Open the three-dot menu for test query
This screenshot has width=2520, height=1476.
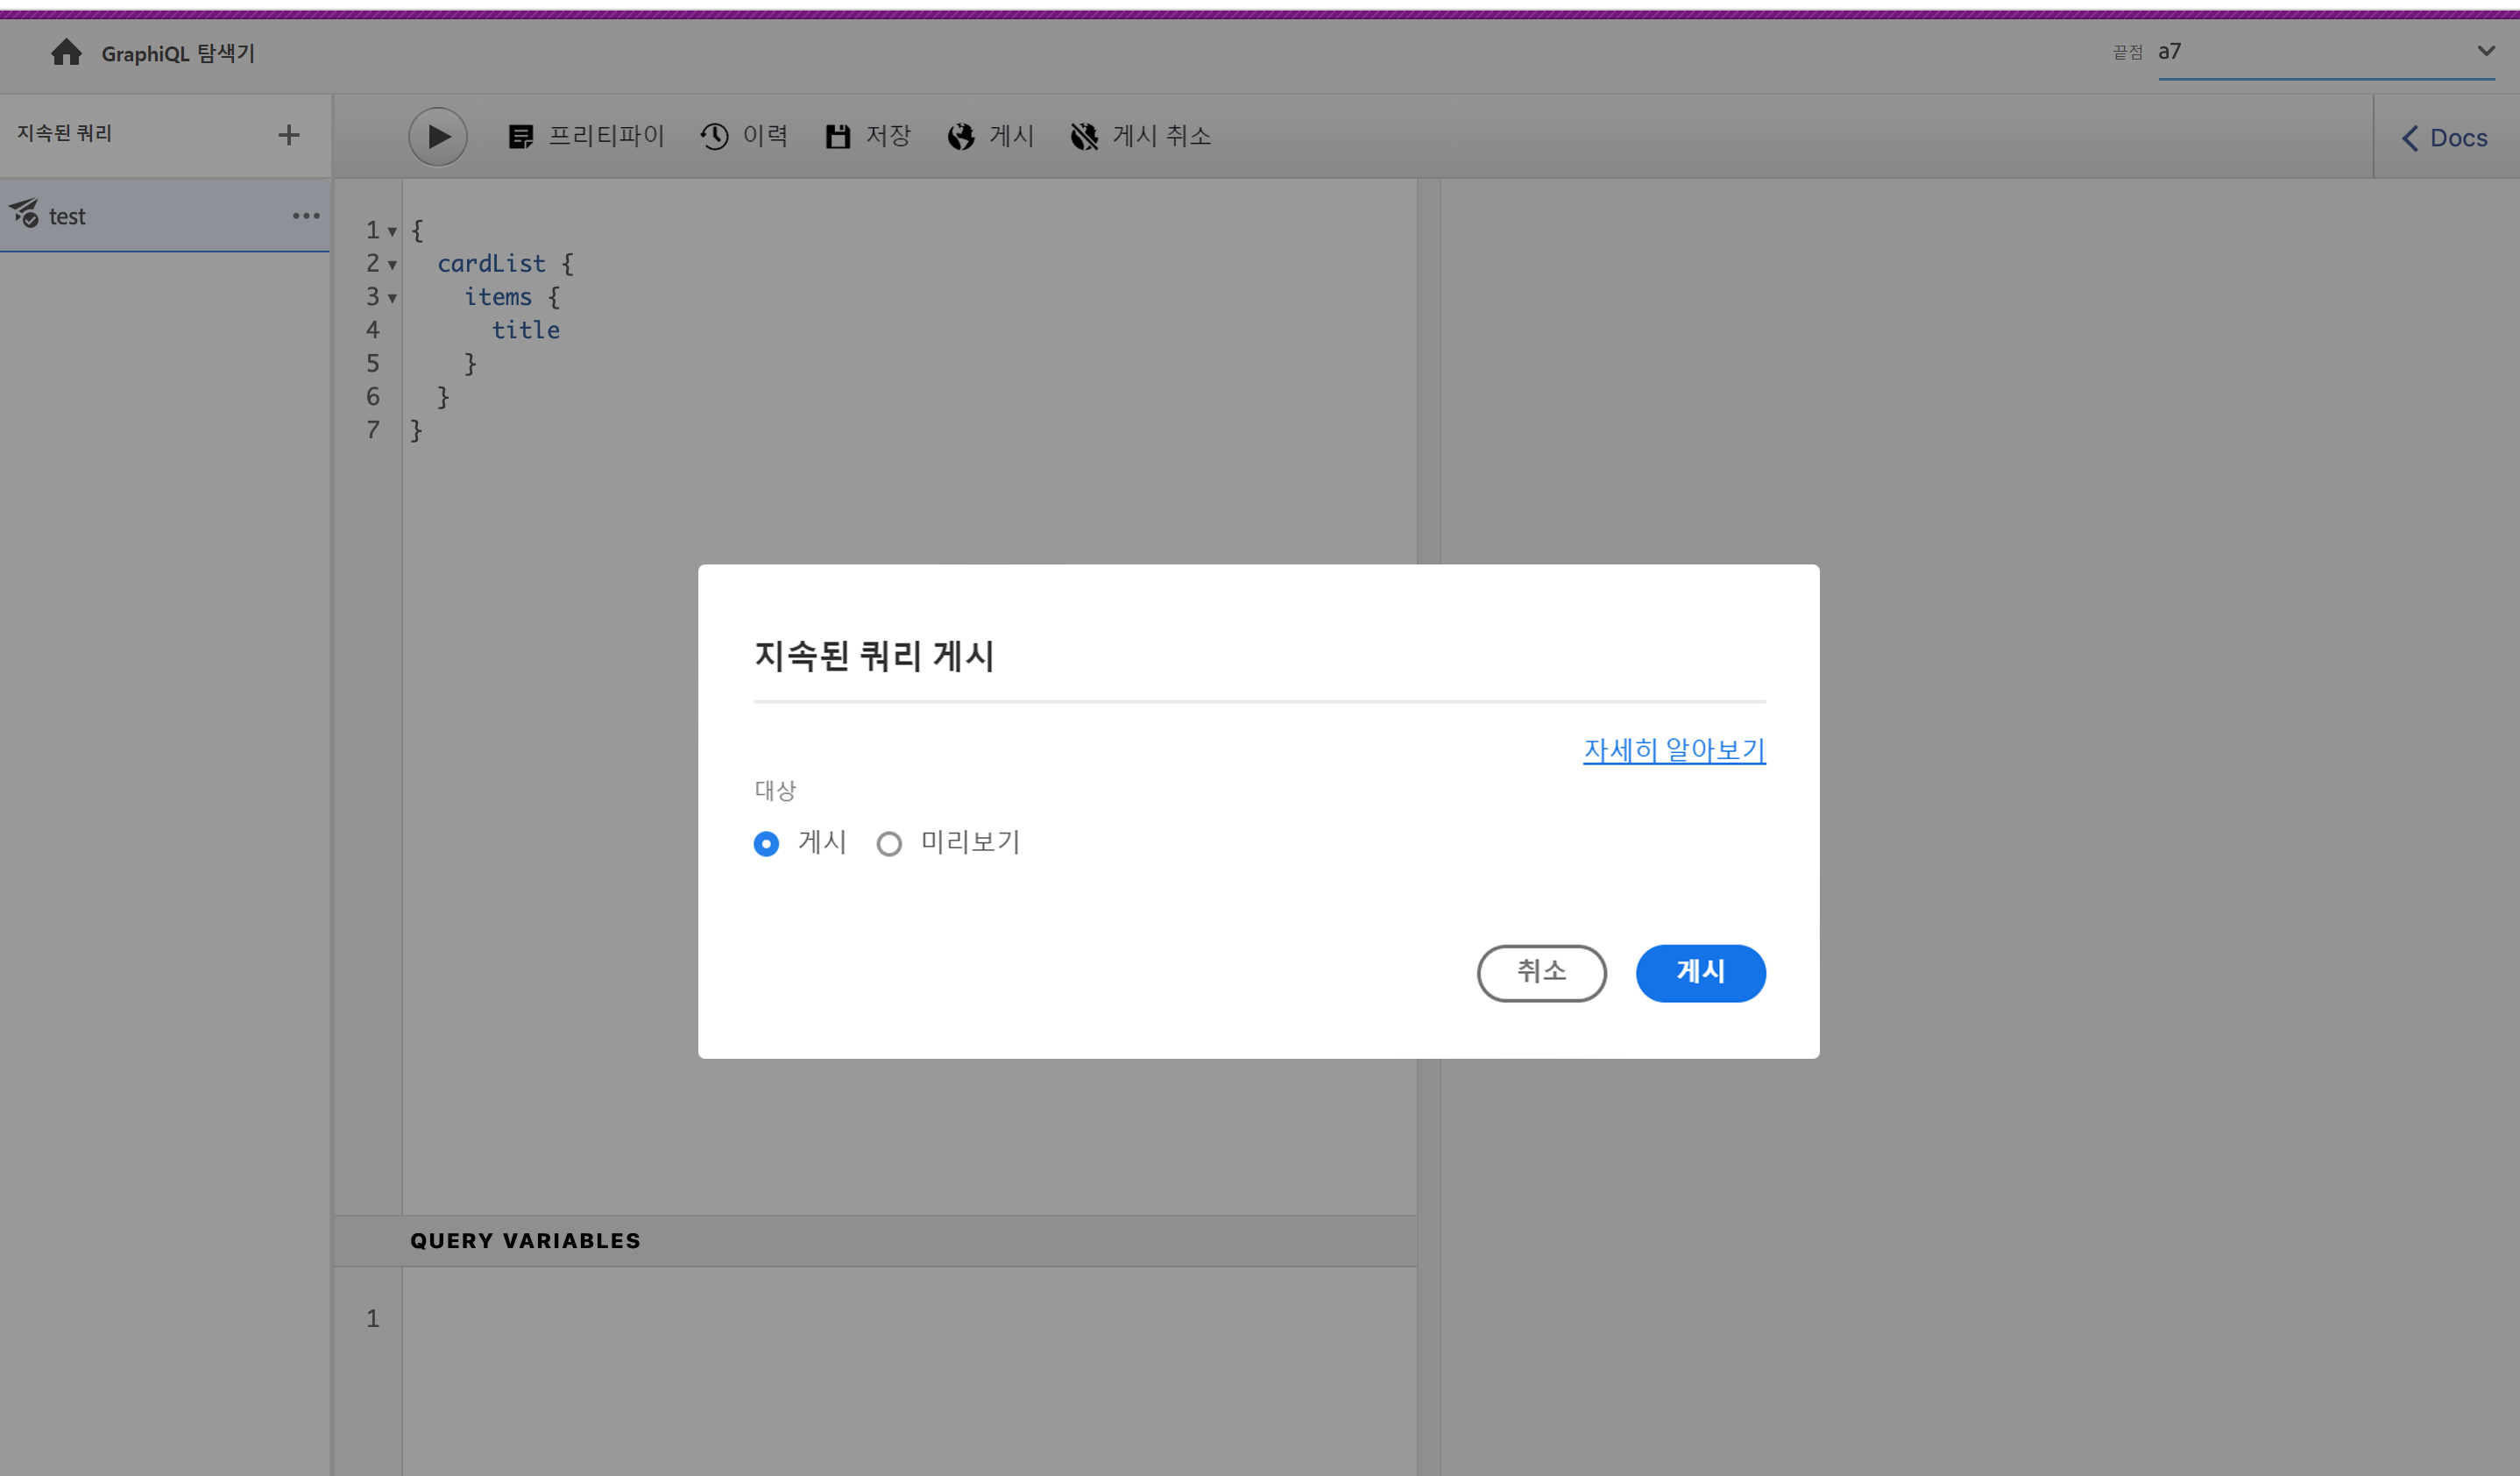[x=306, y=216]
